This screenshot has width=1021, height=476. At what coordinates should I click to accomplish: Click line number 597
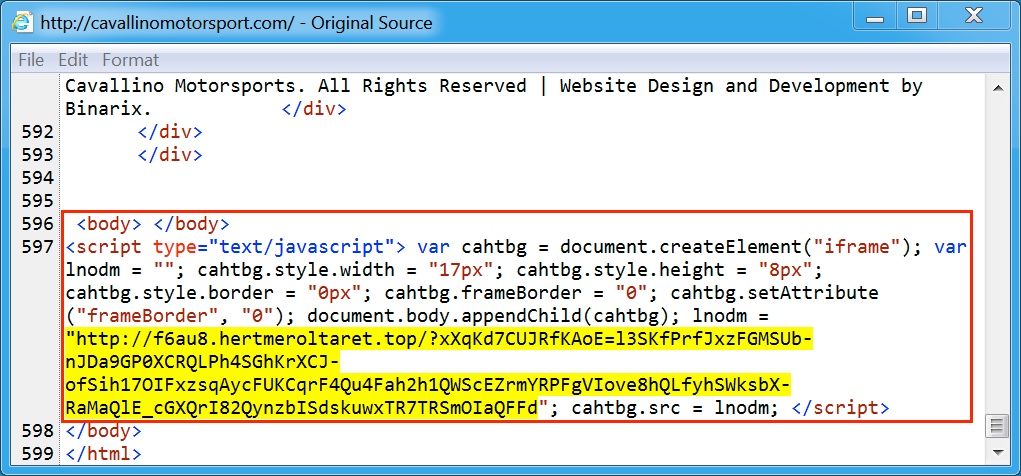tap(39, 247)
